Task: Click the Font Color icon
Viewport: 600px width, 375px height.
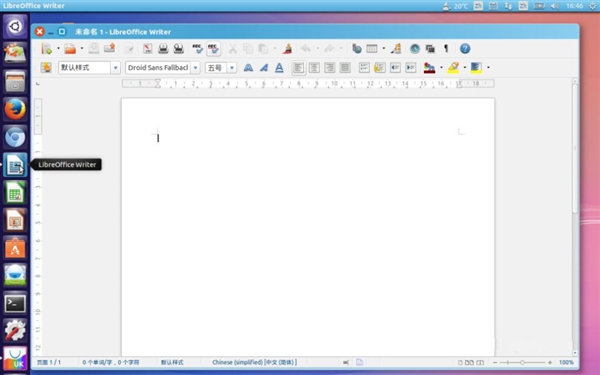Action: tap(429, 68)
